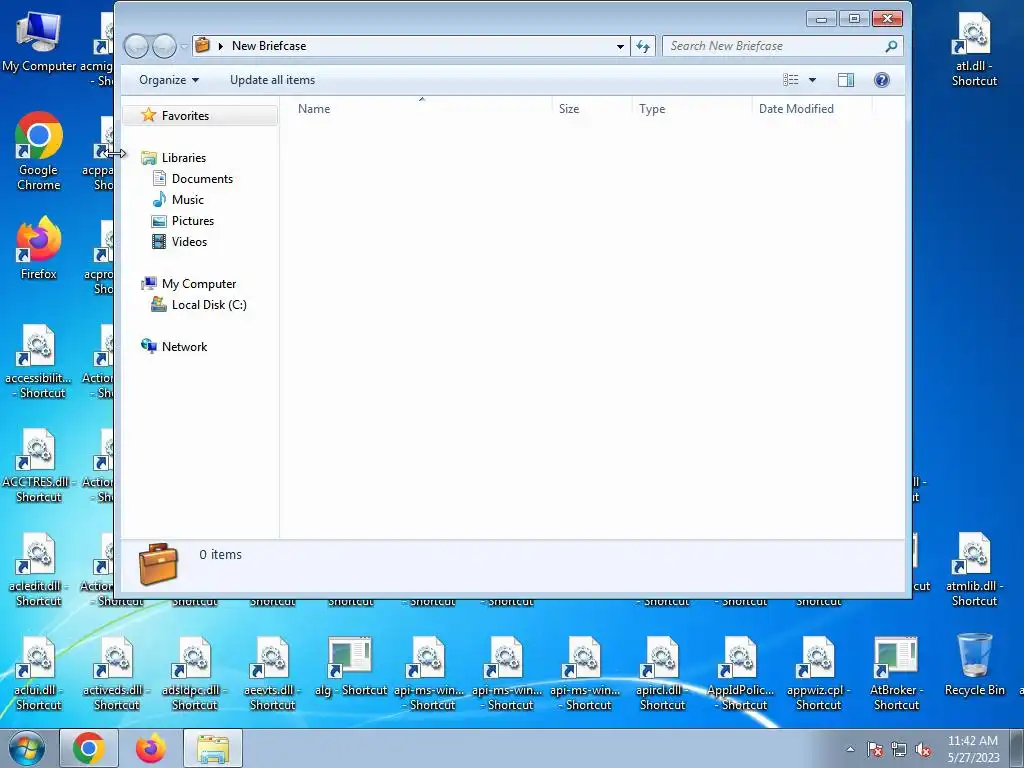Select the appwiz.cpl Shortcut desktop icon
This screenshot has height=768, width=1024.
click(x=818, y=673)
